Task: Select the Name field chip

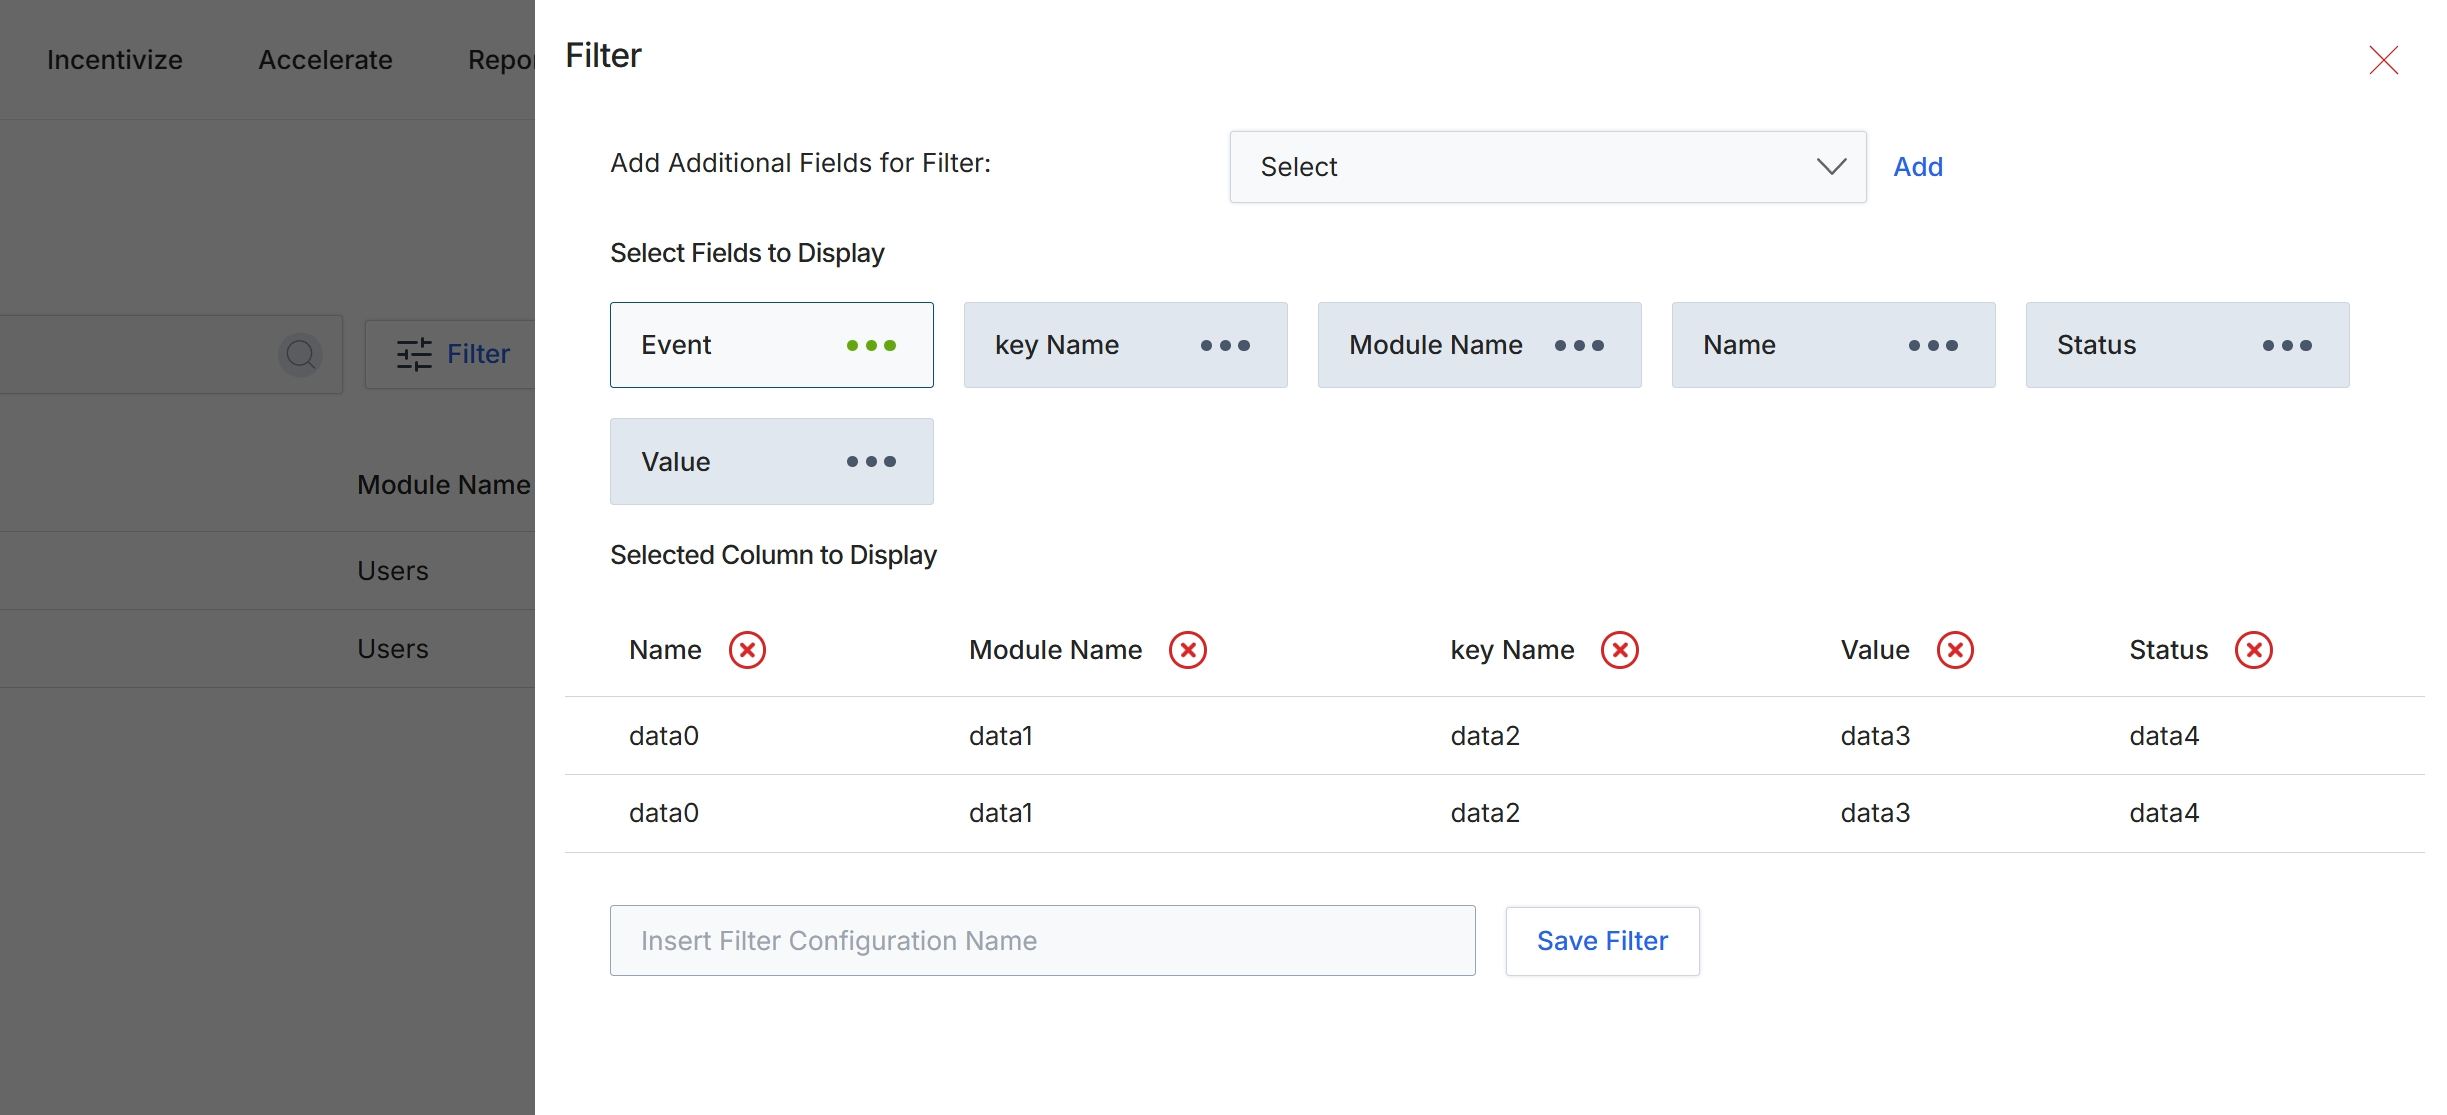Action: (1833, 345)
